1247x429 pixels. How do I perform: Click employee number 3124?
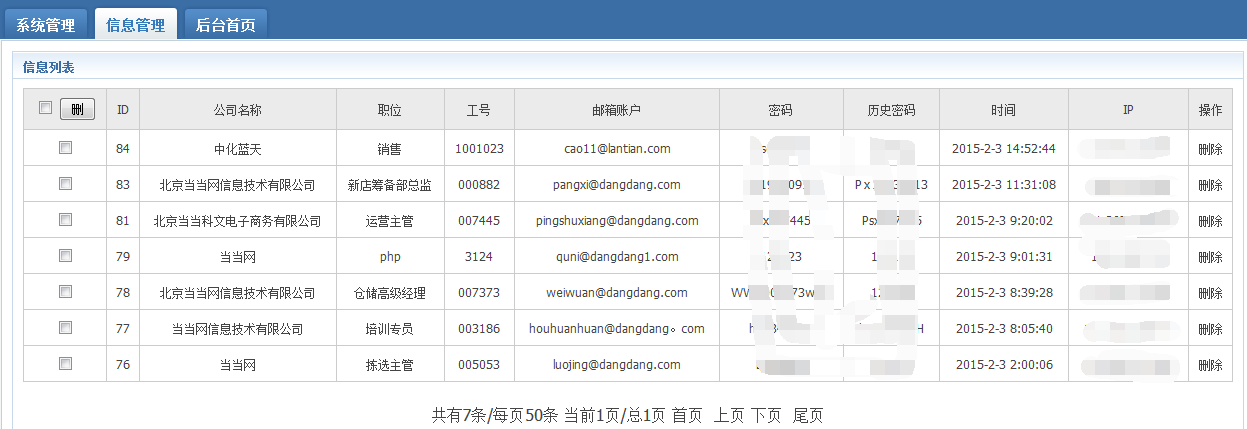point(479,257)
